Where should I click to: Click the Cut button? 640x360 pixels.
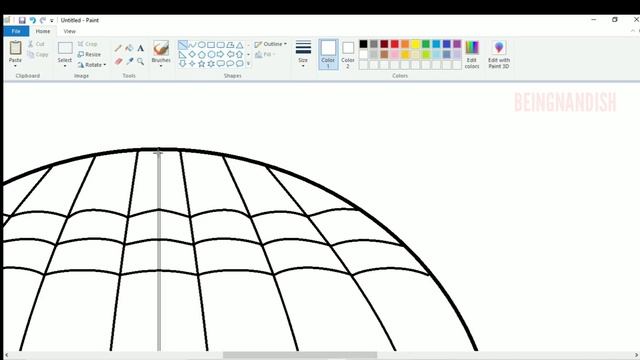(36, 44)
